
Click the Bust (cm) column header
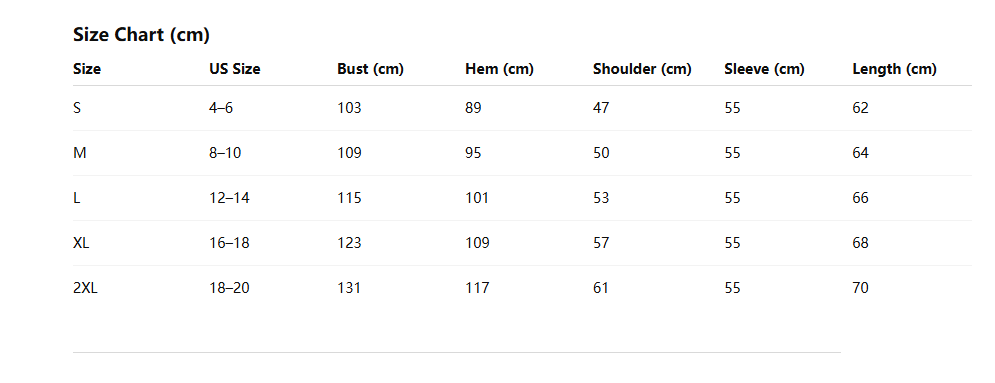[370, 69]
